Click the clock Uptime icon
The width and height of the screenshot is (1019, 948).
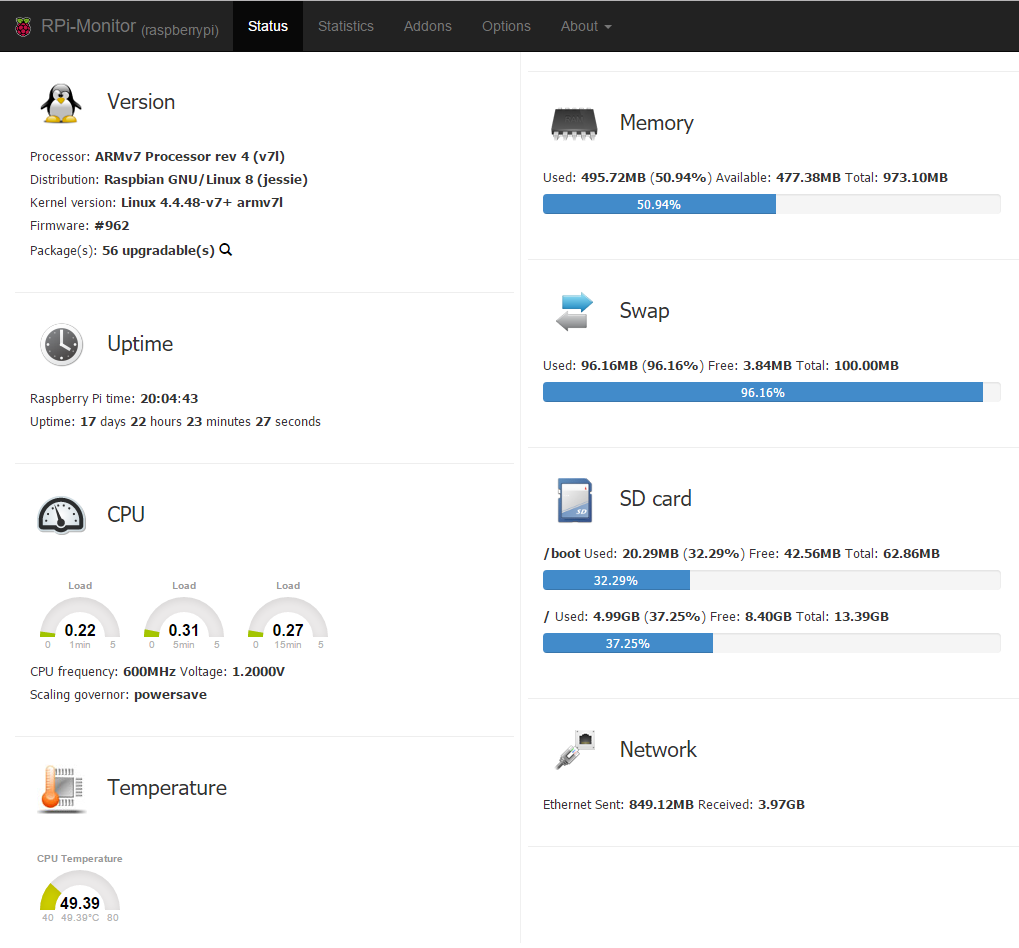(x=61, y=344)
